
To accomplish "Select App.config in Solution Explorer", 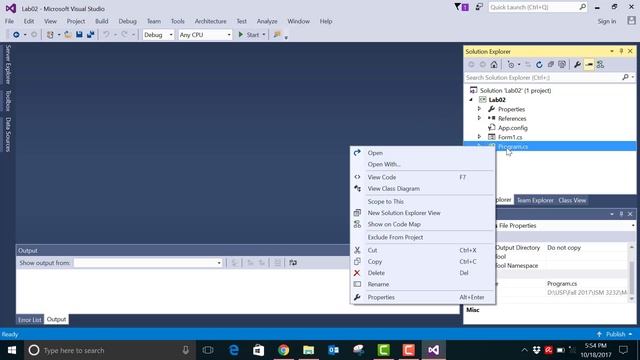I will click(512, 128).
